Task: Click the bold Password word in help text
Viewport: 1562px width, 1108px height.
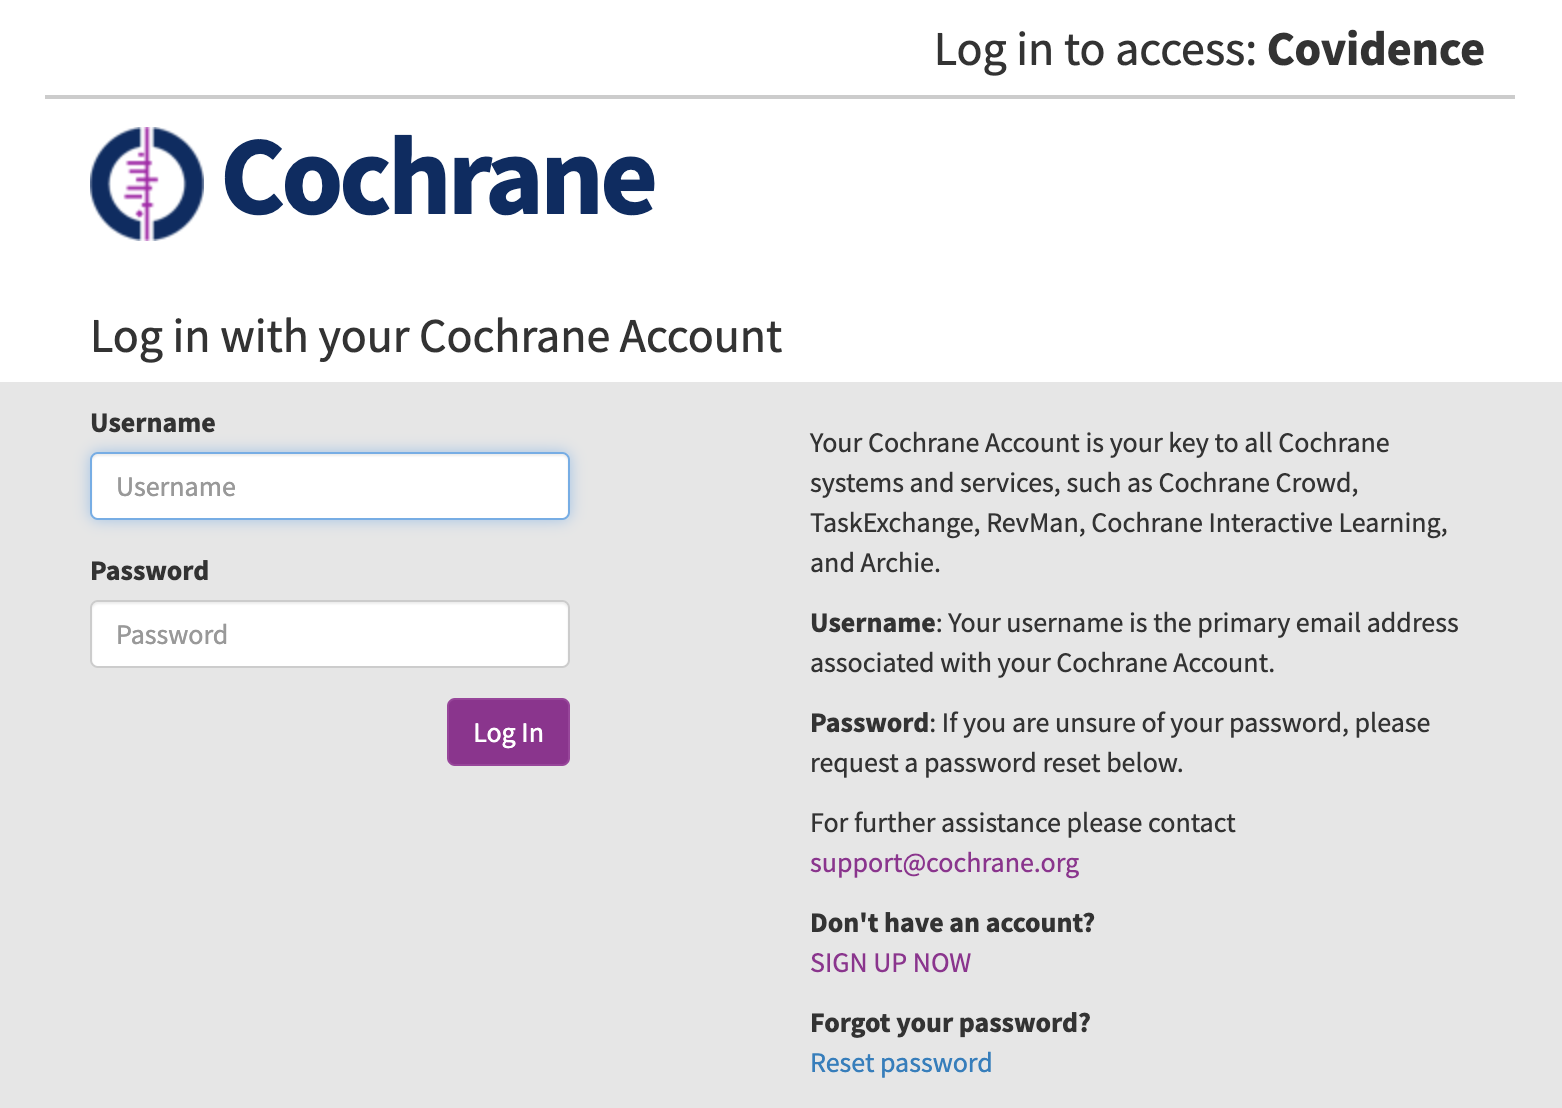Action: coord(869,723)
